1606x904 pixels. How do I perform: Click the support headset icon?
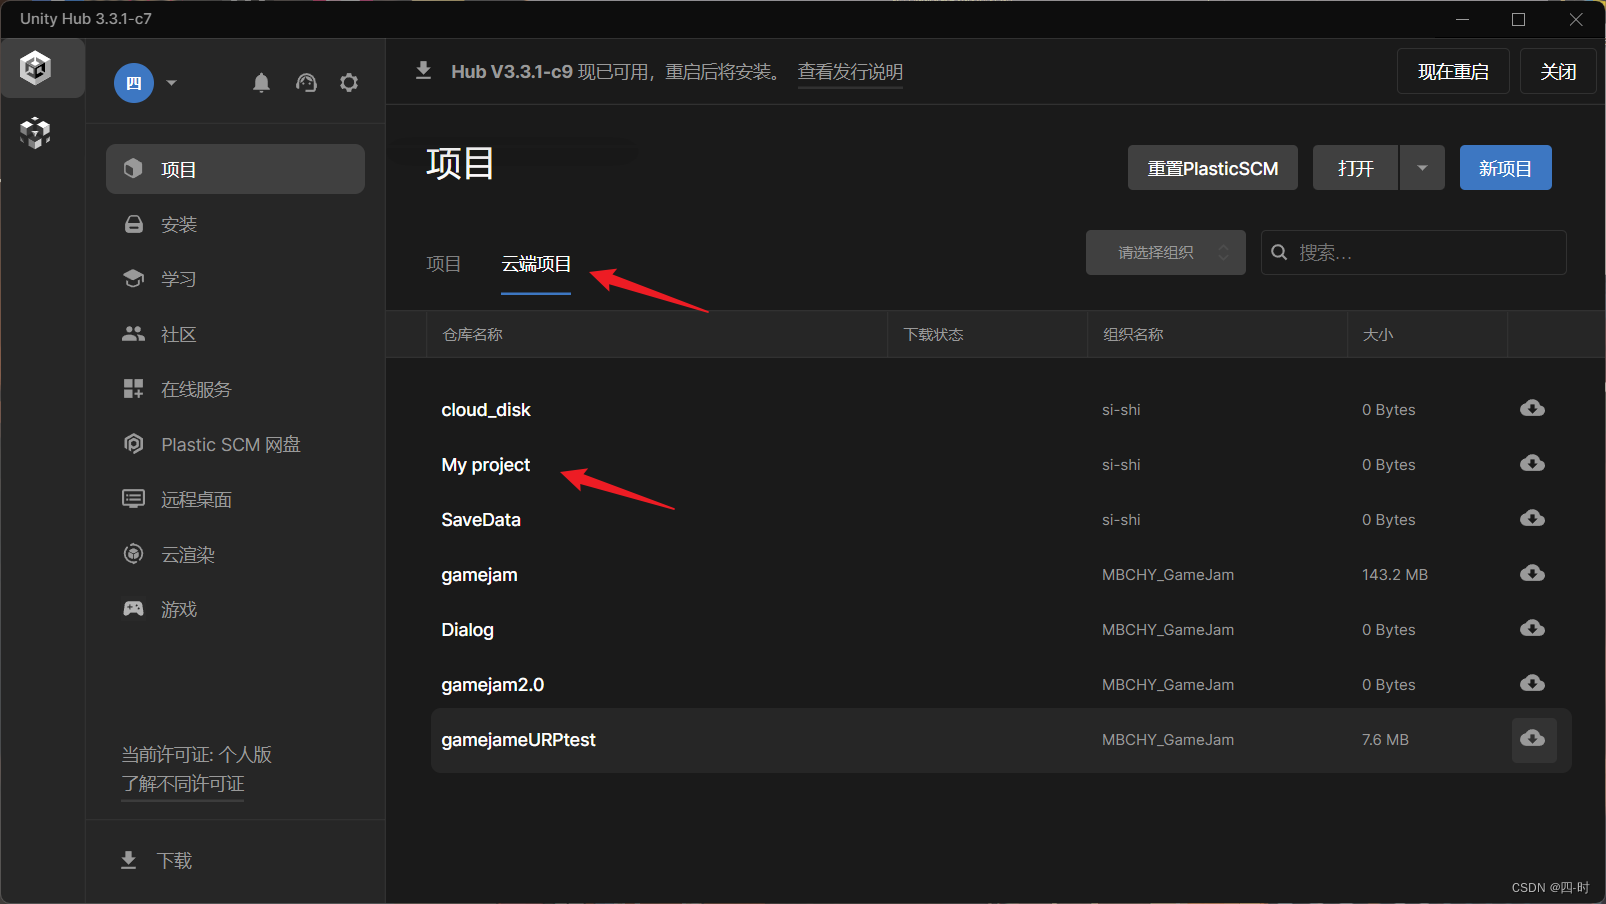tap(306, 83)
